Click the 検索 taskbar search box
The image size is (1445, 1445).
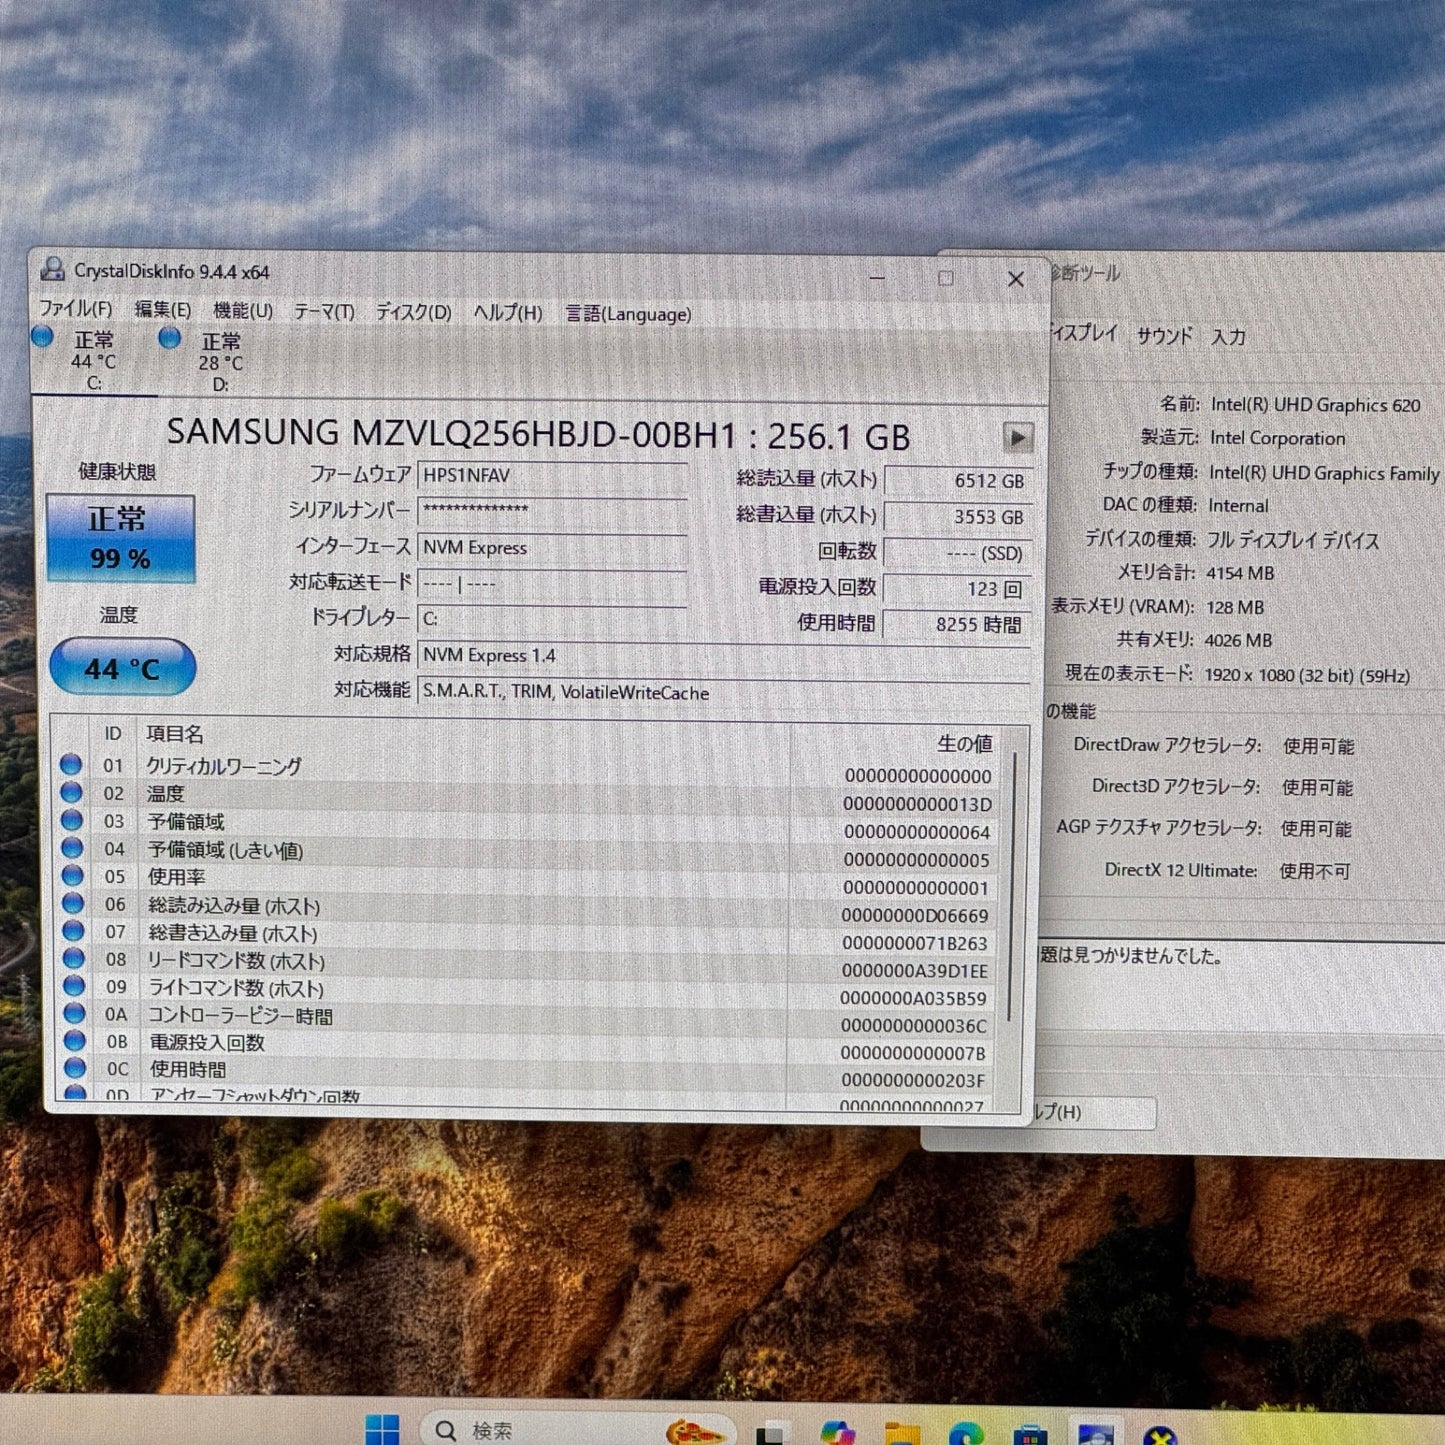pos(578,1430)
